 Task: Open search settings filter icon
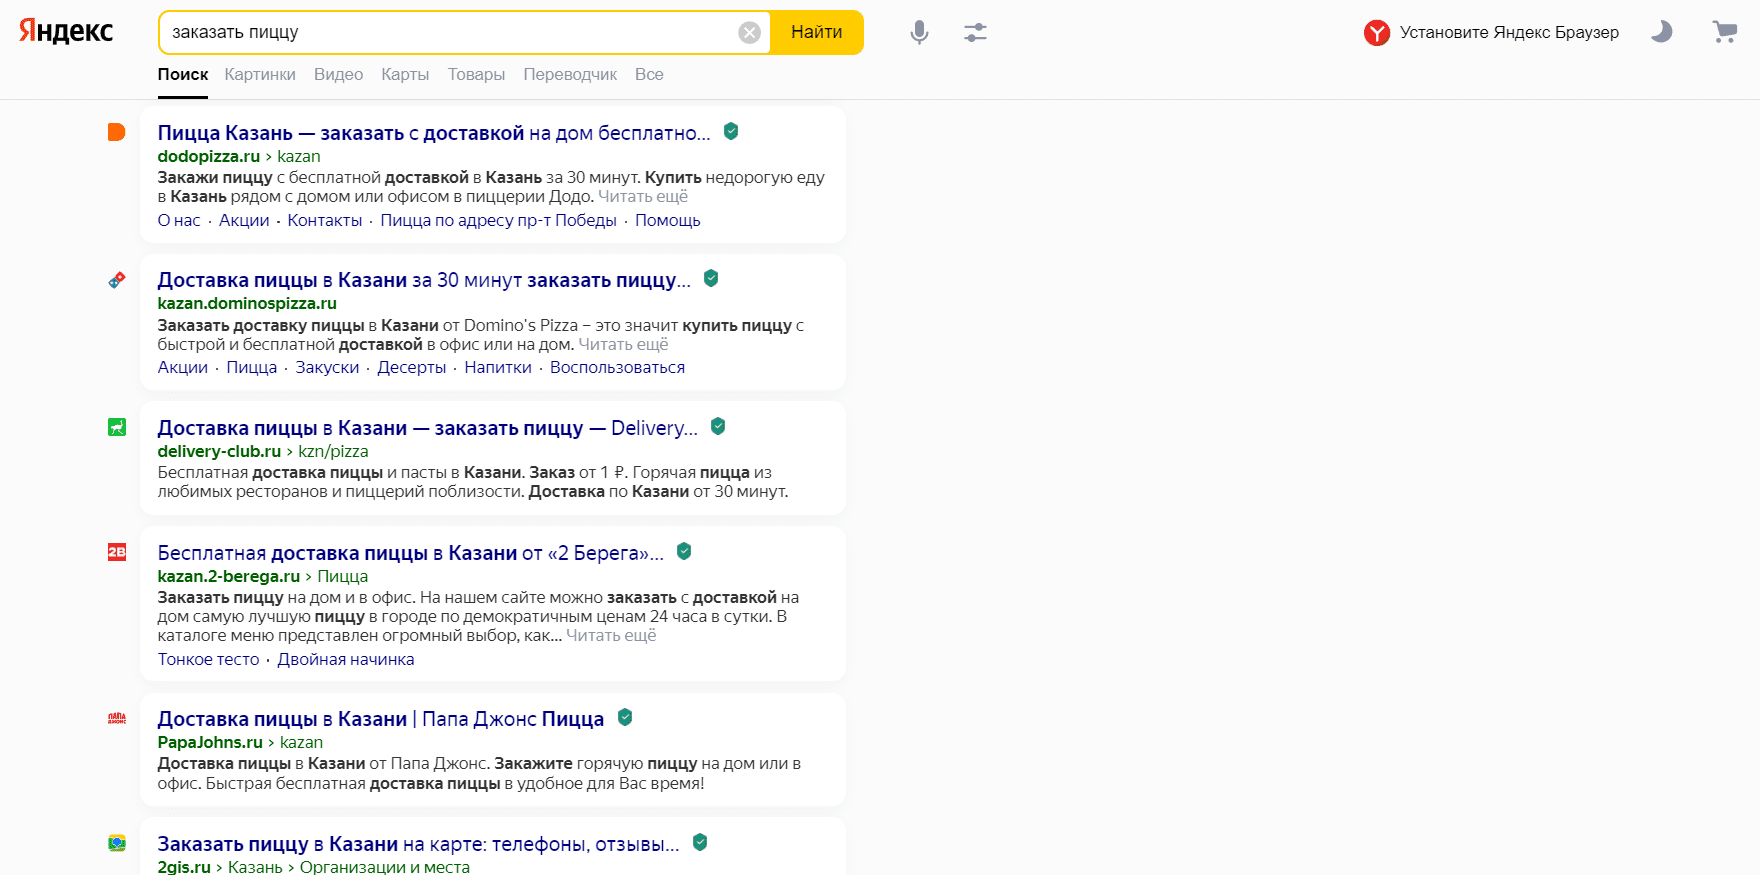click(975, 33)
